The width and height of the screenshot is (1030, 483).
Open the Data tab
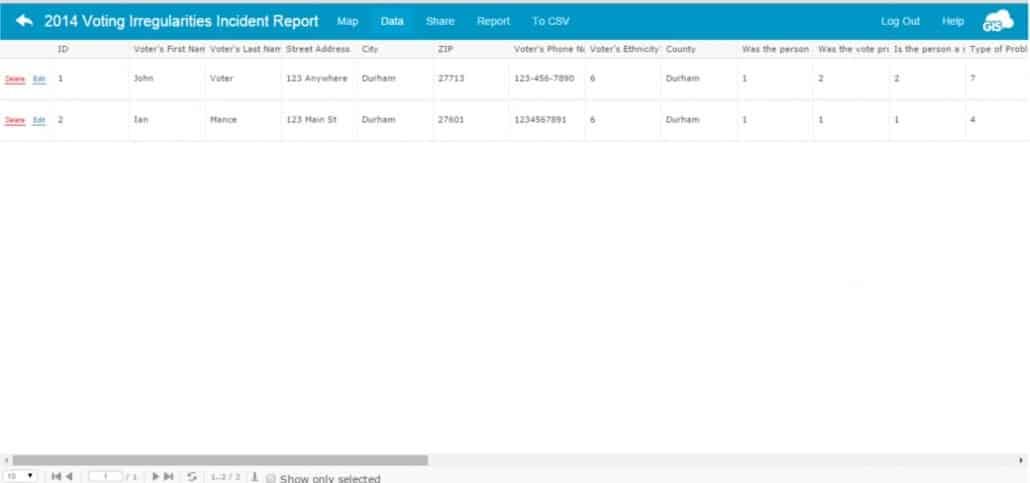click(392, 21)
